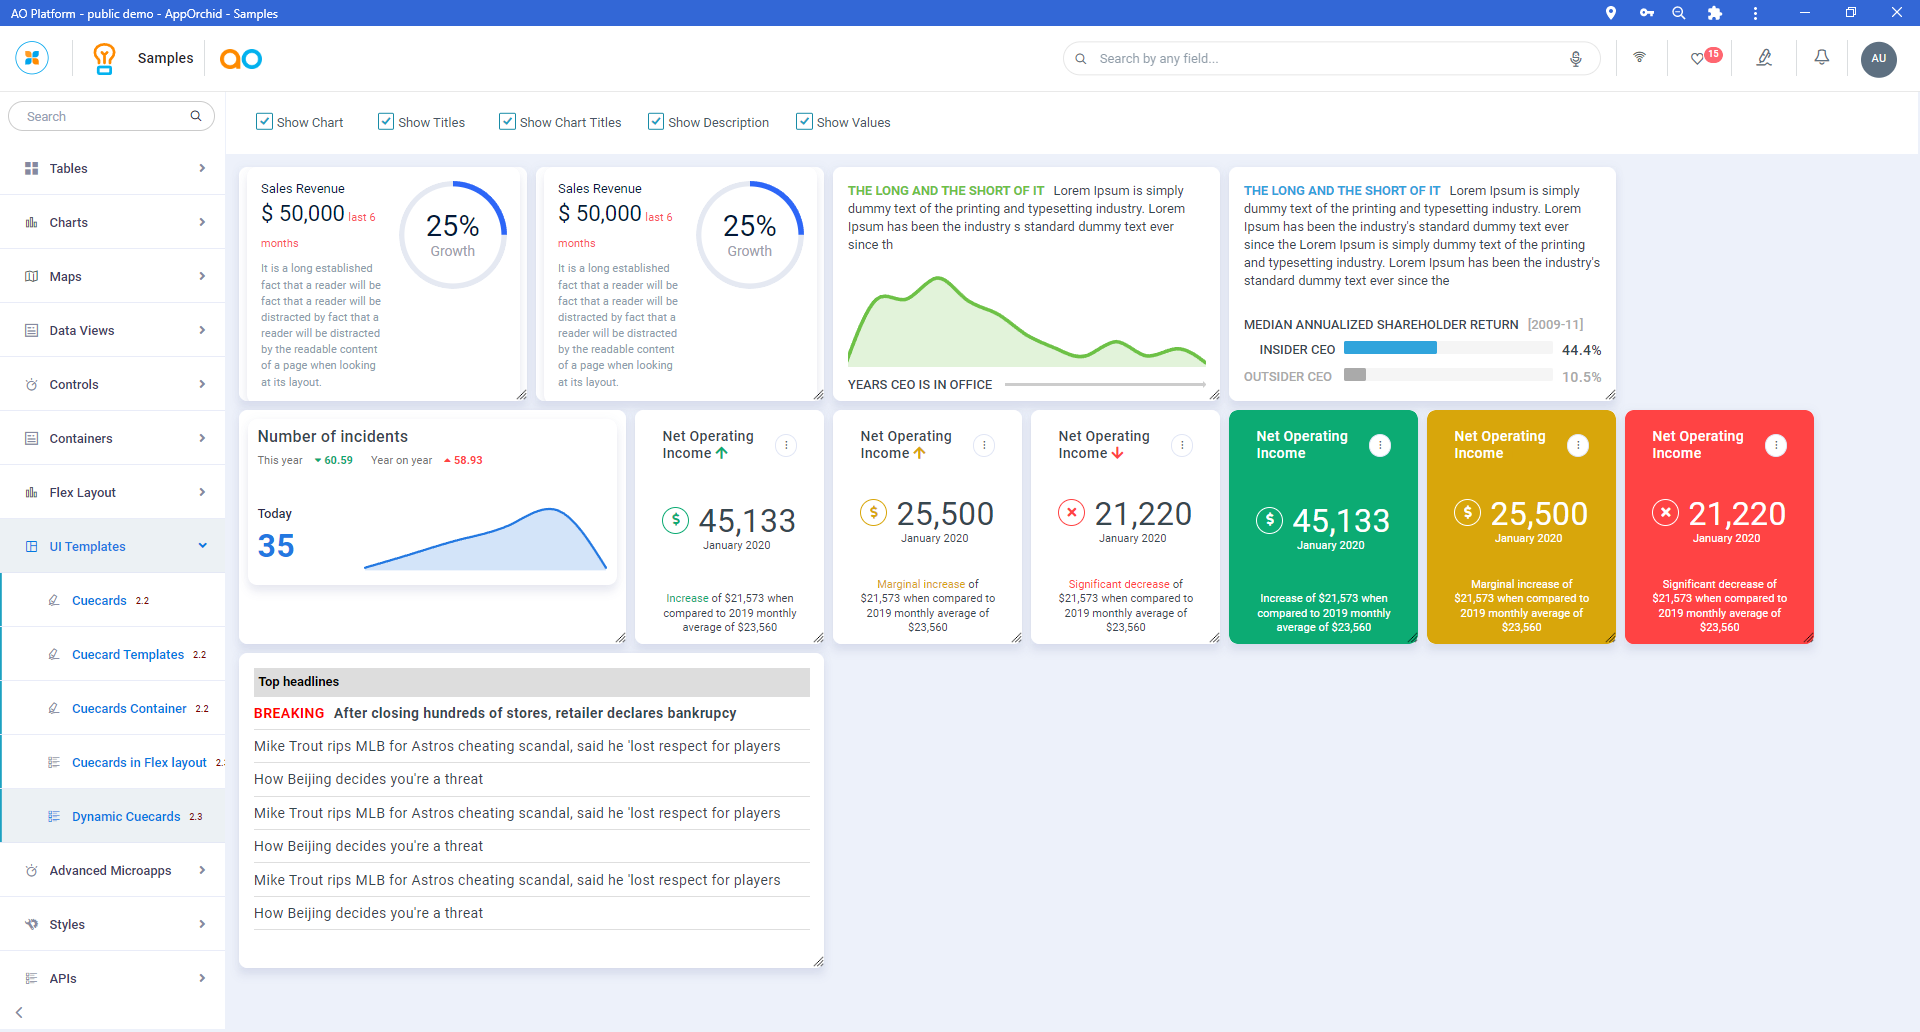Open the app launcher icon at top-left

click(32, 58)
